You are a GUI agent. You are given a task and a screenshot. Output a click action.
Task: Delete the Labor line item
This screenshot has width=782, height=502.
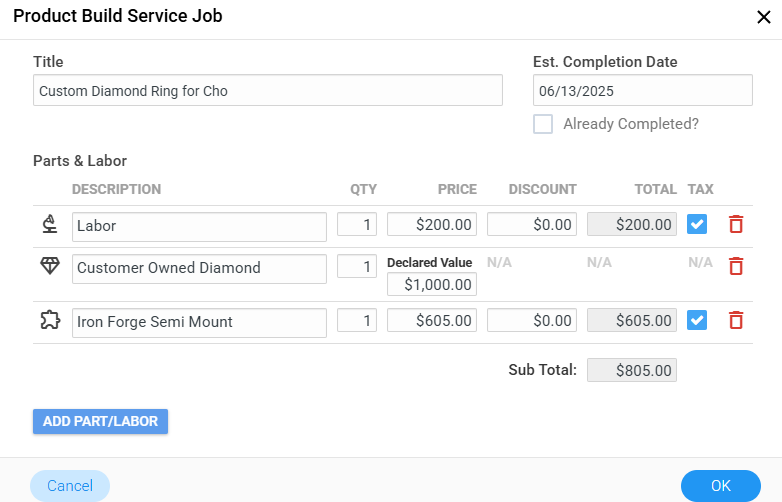pyautogui.click(x=736, y=225)
